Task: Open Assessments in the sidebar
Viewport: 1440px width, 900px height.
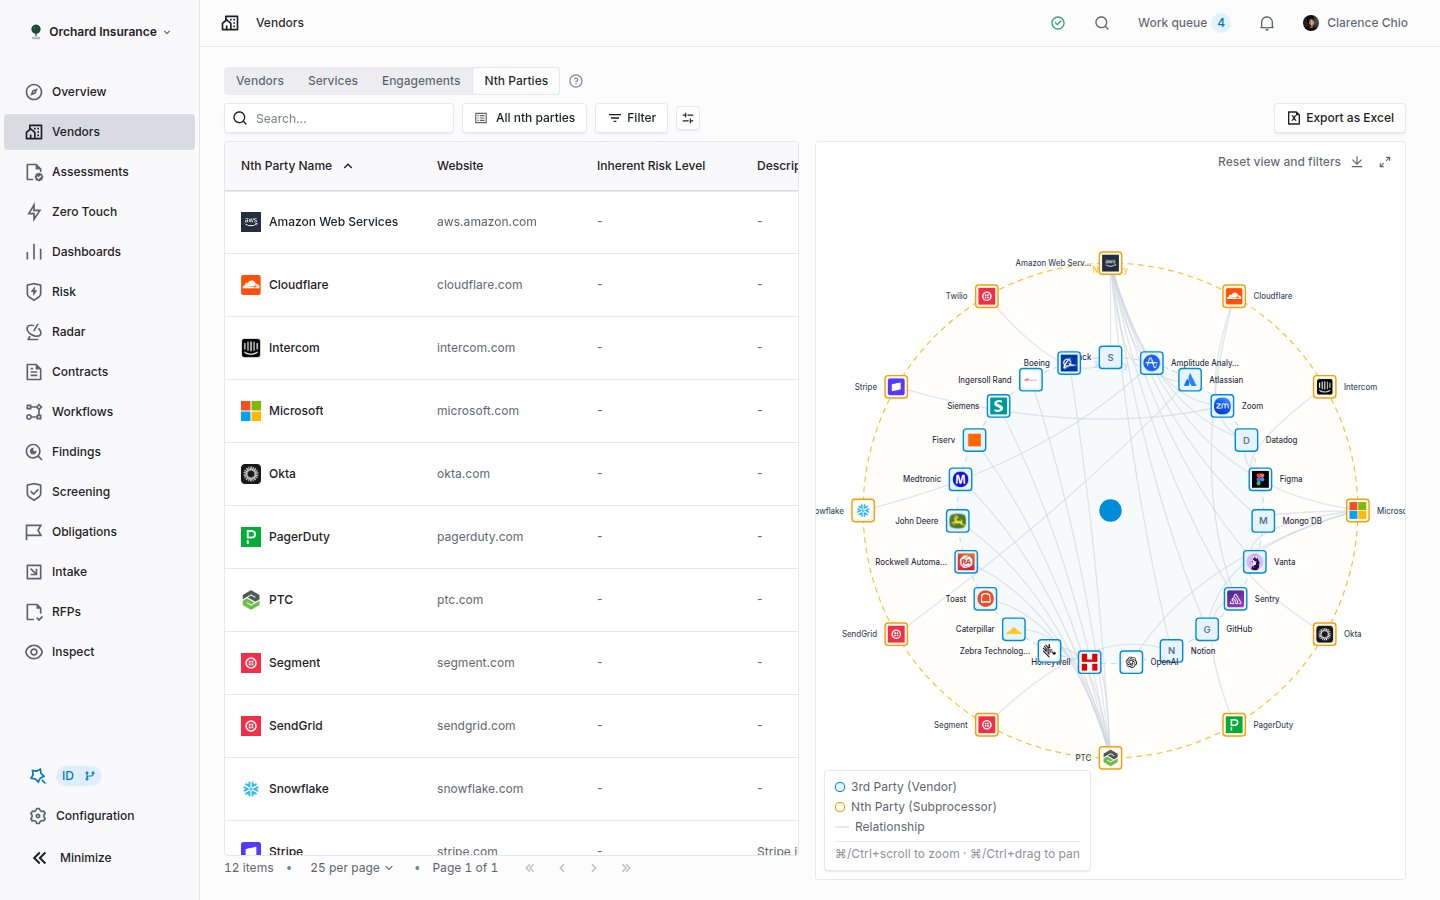Action: 100,172
